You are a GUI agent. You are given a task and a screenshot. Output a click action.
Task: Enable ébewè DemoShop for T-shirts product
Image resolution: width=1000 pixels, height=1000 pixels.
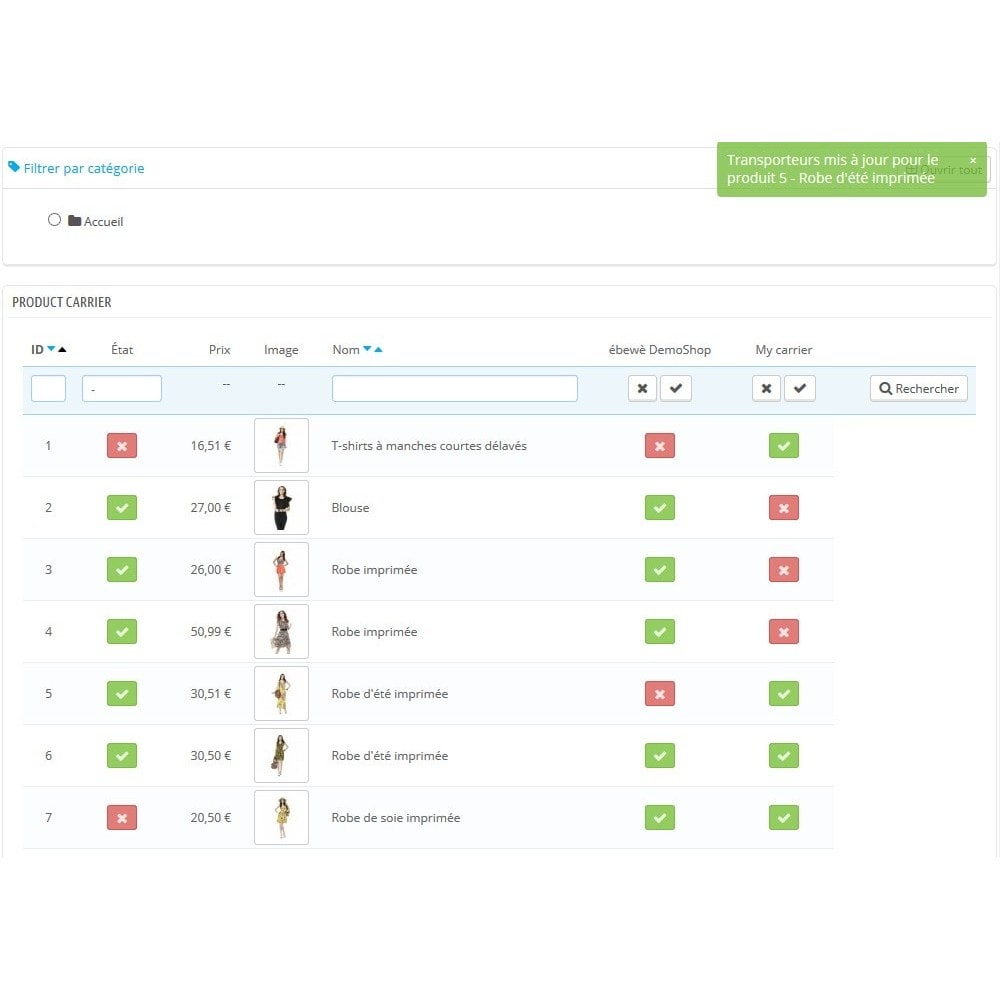pyautogui.click(x=660, y=446)
